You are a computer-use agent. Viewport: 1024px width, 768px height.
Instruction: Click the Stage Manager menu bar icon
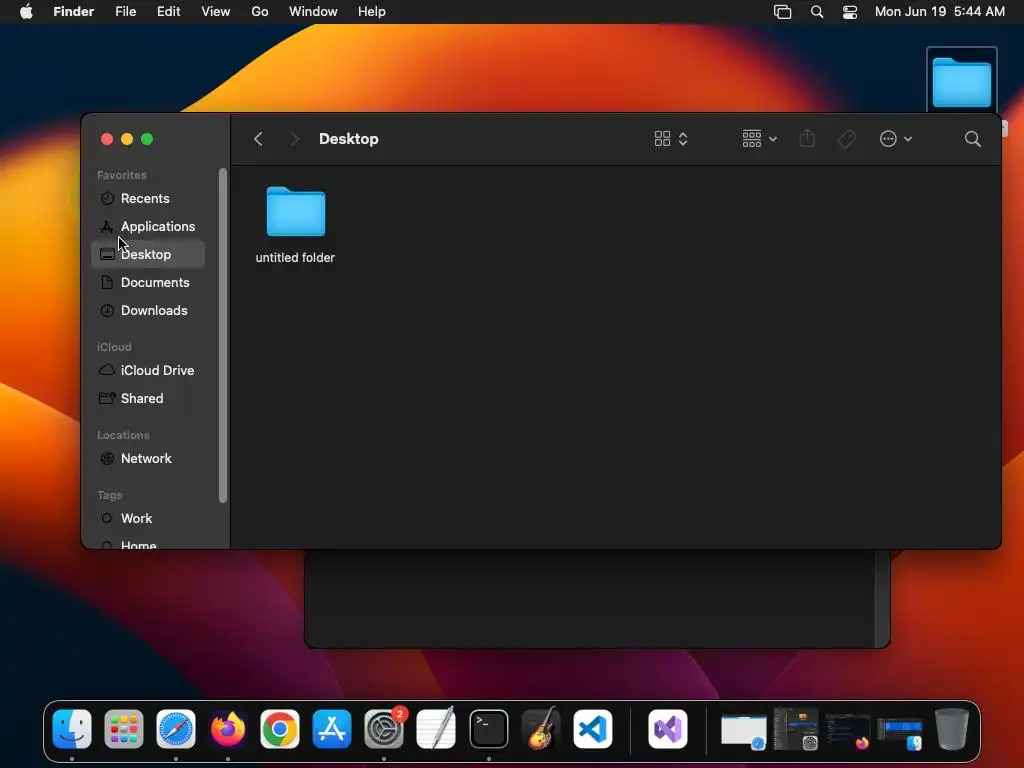782,12
